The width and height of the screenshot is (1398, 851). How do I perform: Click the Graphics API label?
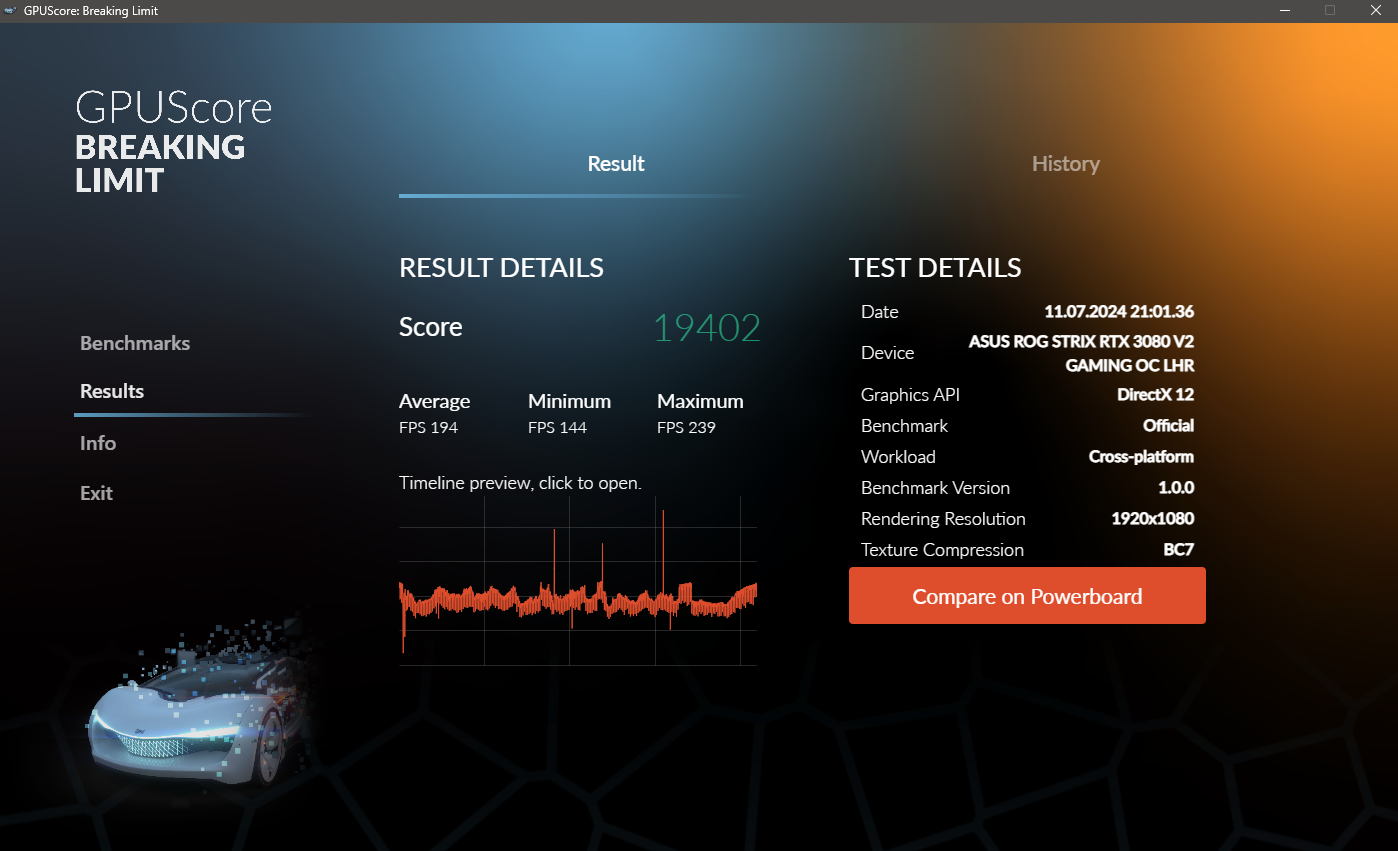point(910,395)
